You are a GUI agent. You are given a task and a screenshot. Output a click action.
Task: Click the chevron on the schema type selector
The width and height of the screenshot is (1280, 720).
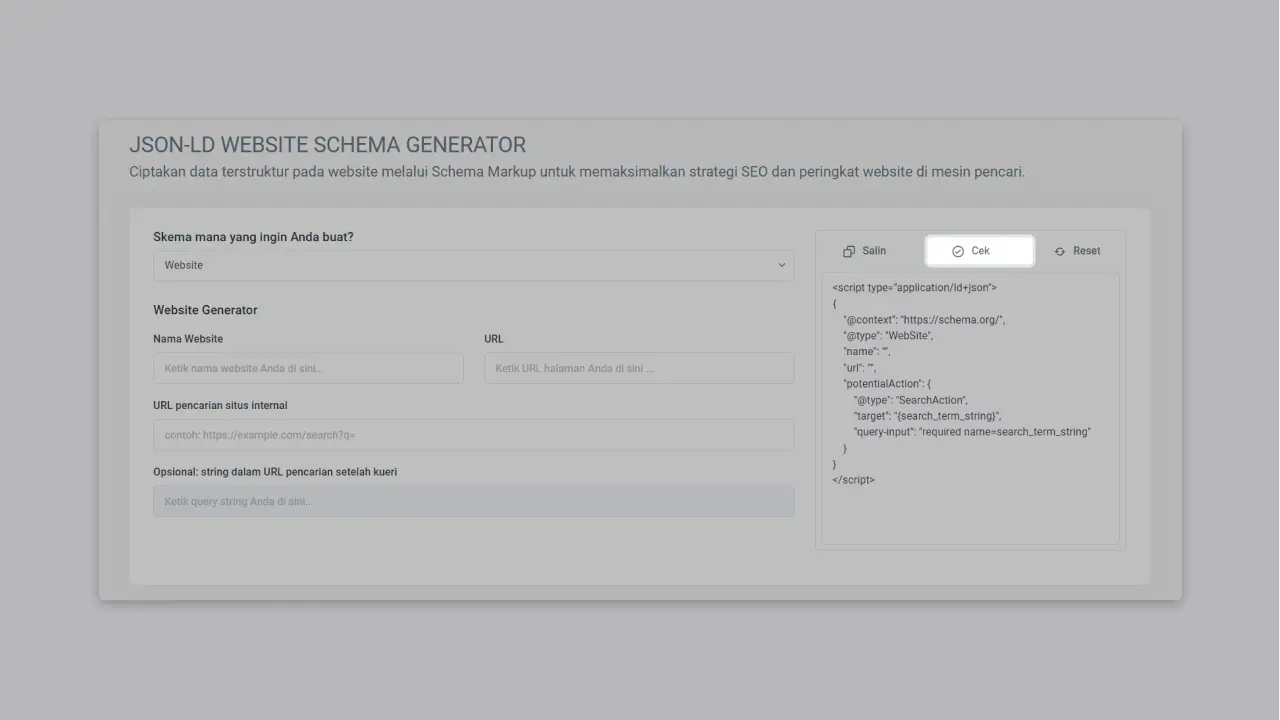tap(782, 265)
